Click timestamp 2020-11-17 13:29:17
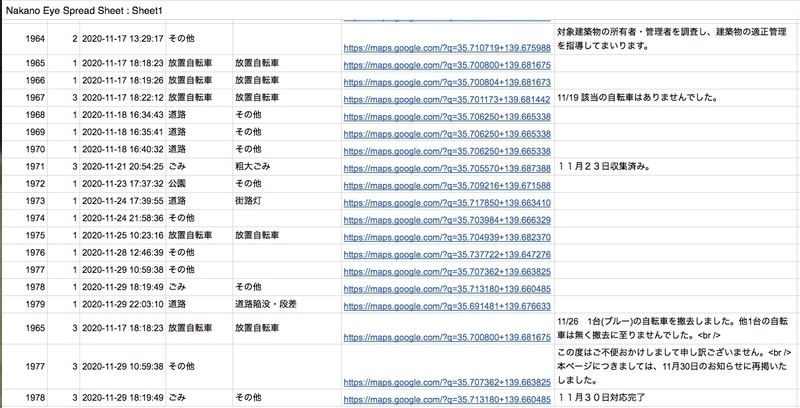The width and height of the screenshot is (800, 408). [122, 38]
